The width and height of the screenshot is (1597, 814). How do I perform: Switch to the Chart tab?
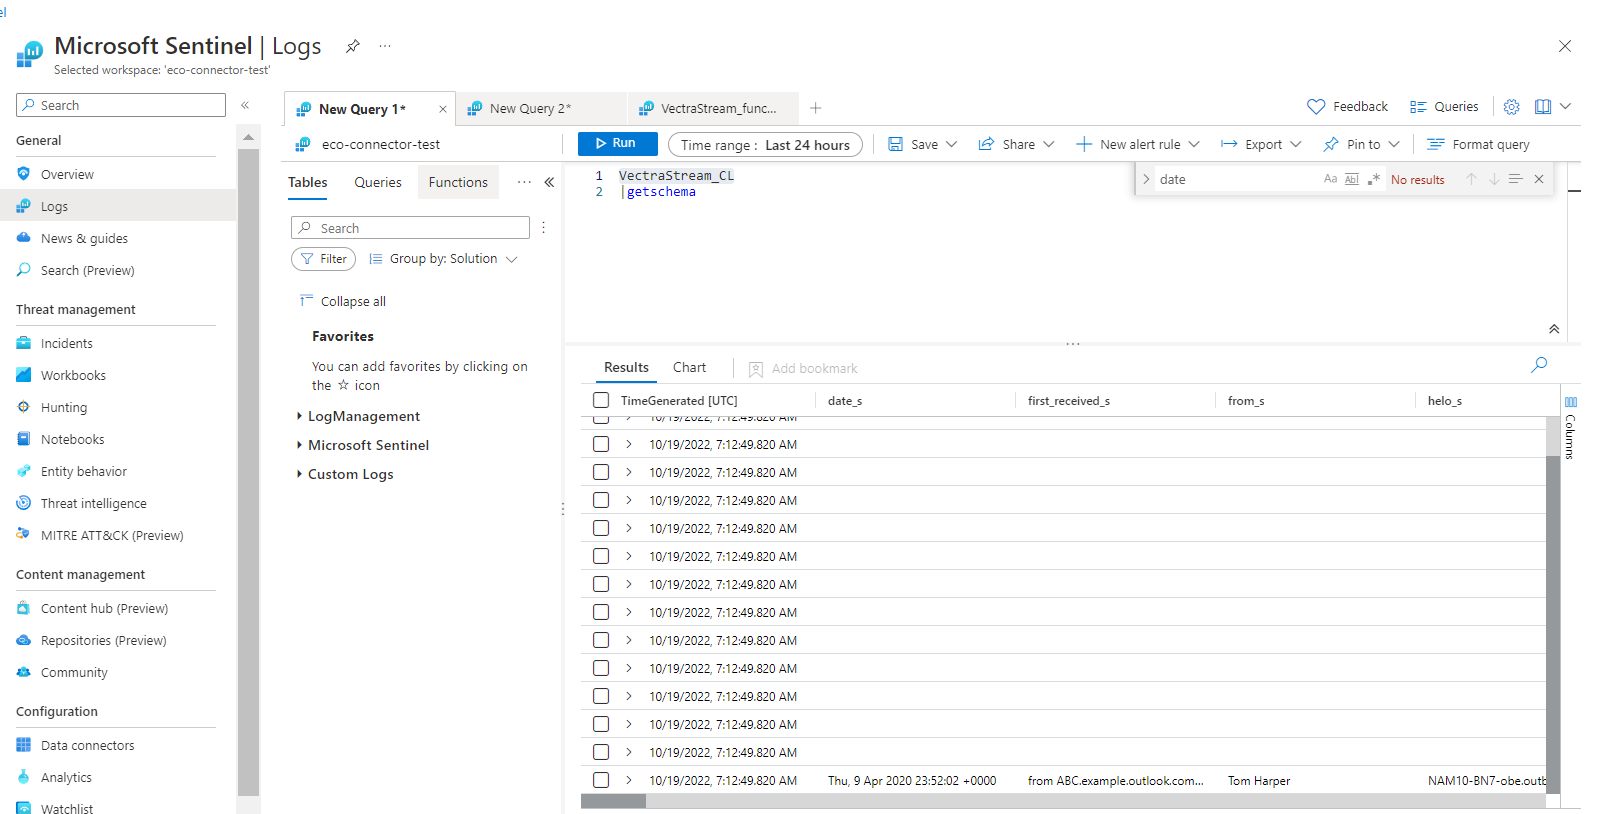(x=689, y=368)
